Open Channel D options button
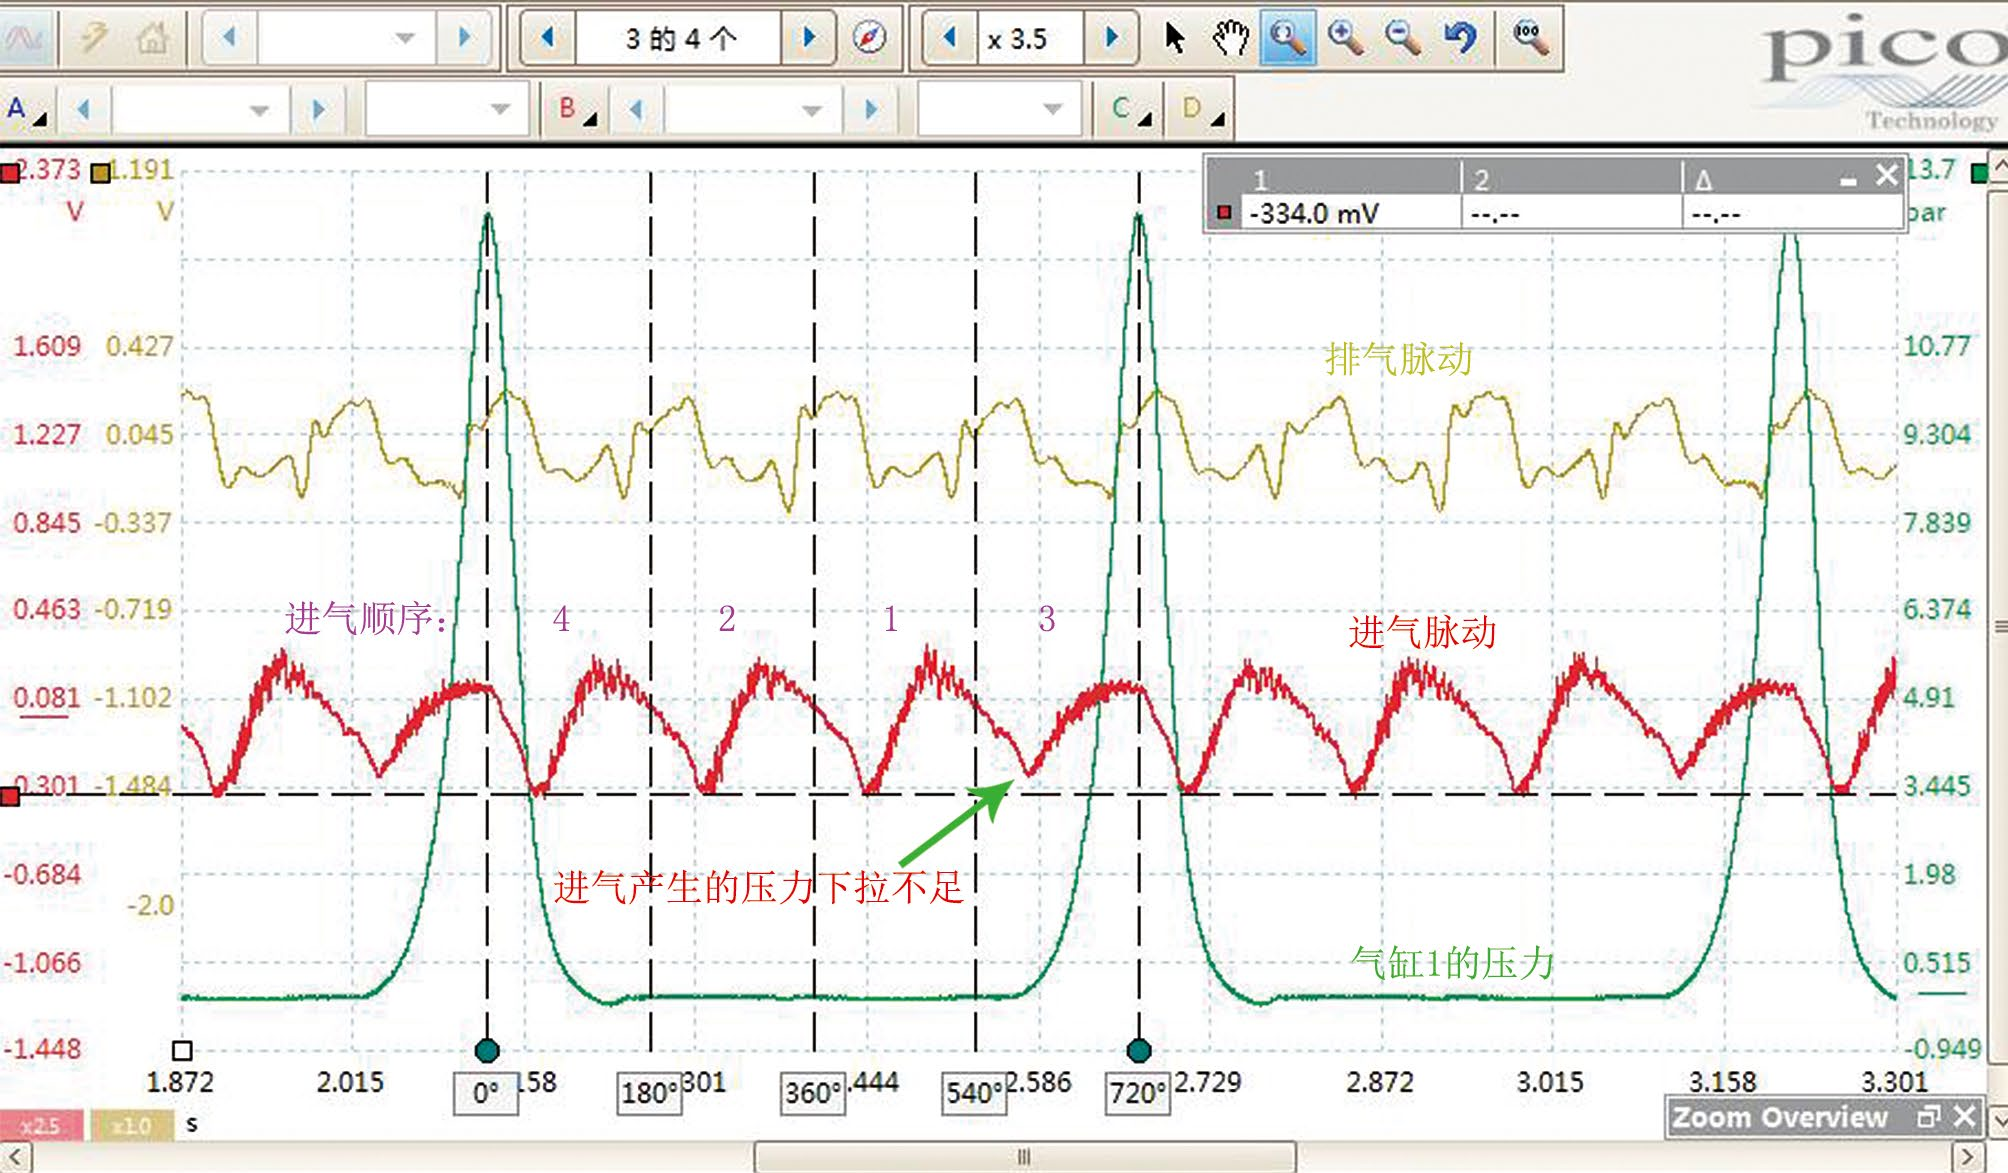The height and width of the screenshot is (1173, 2008). click(1202, 109)
